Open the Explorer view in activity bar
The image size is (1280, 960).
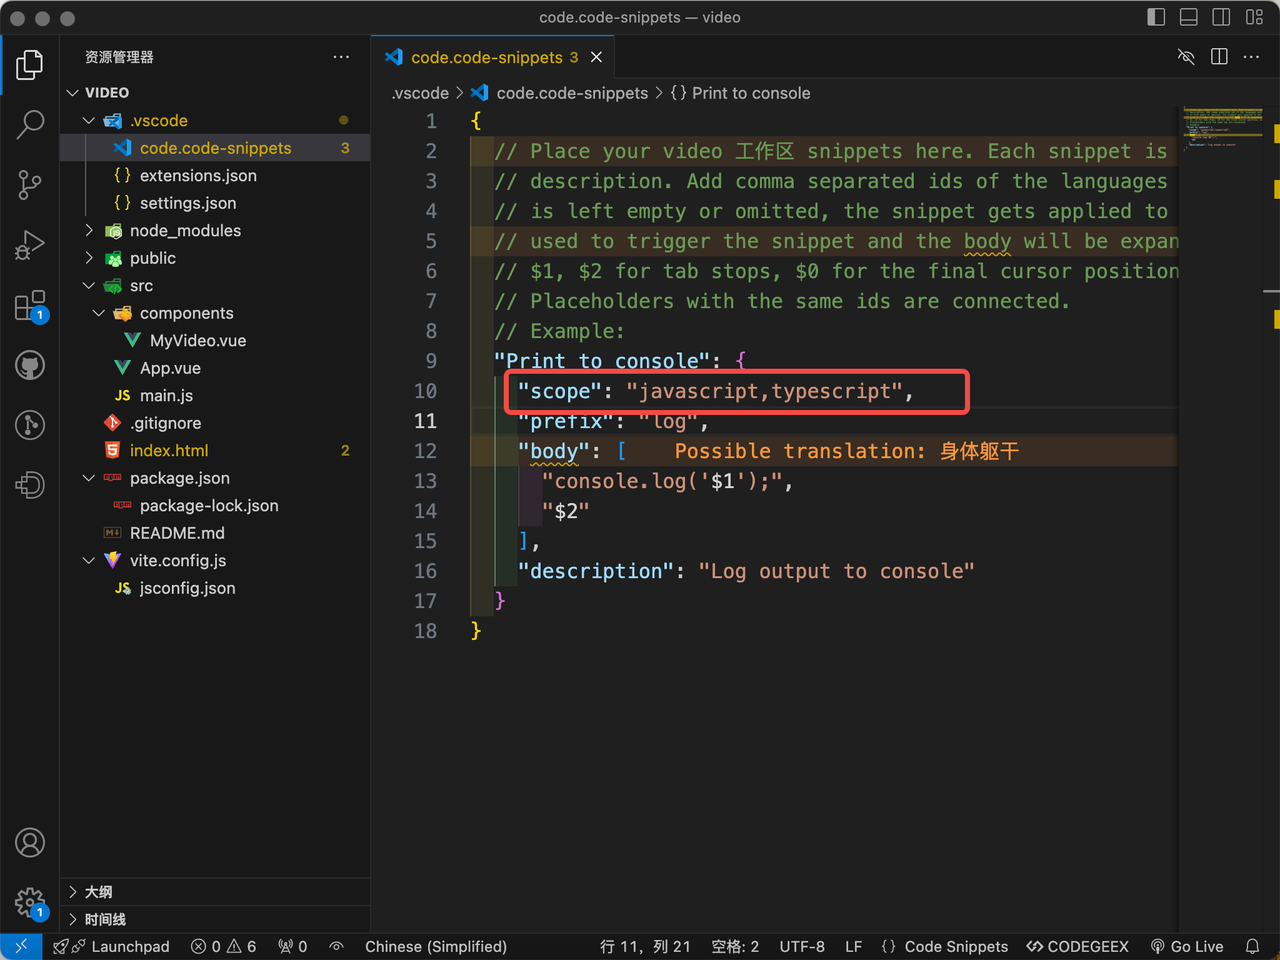point(30,65)
